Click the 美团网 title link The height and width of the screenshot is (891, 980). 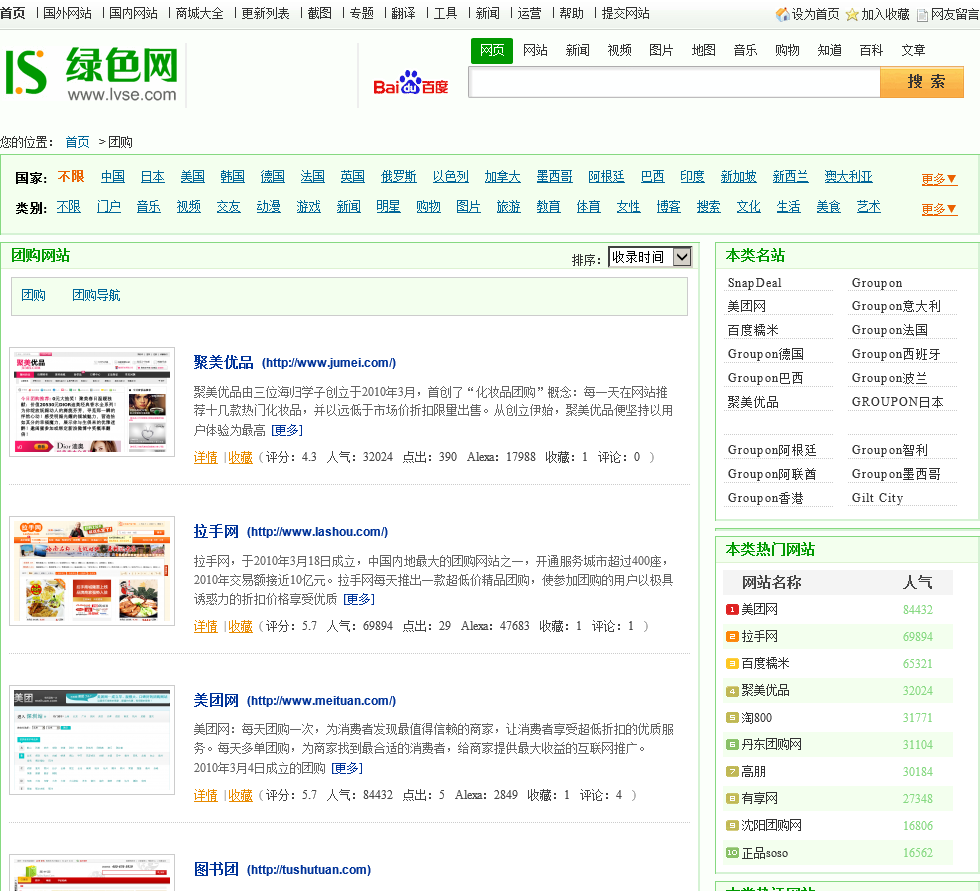pos(216,700)
